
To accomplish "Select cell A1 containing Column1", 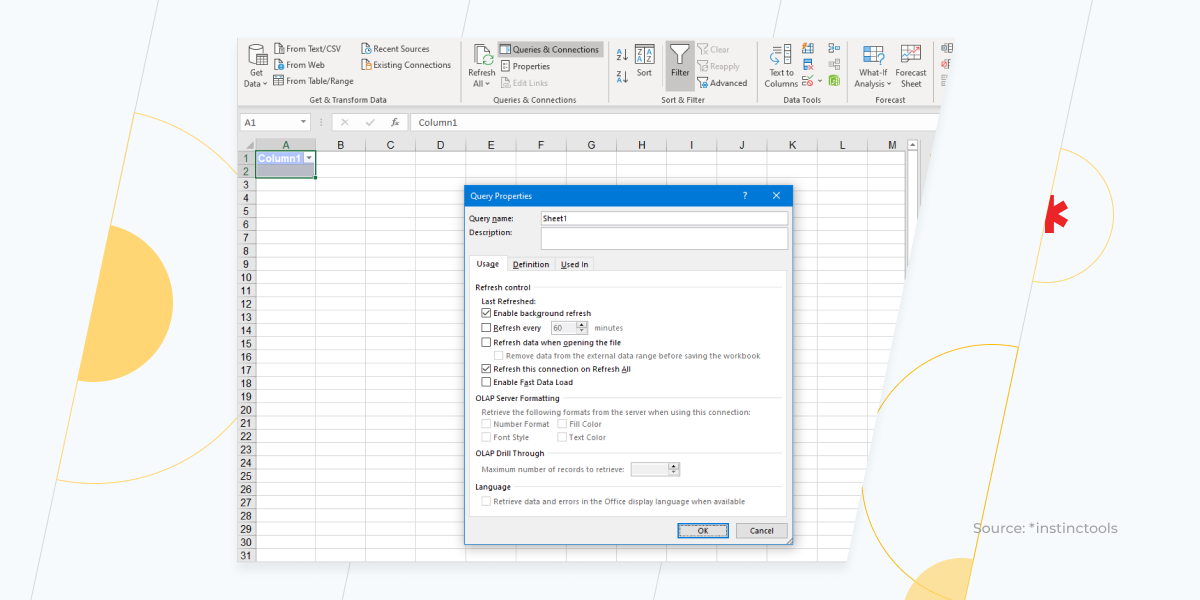I will coord(285,158).
